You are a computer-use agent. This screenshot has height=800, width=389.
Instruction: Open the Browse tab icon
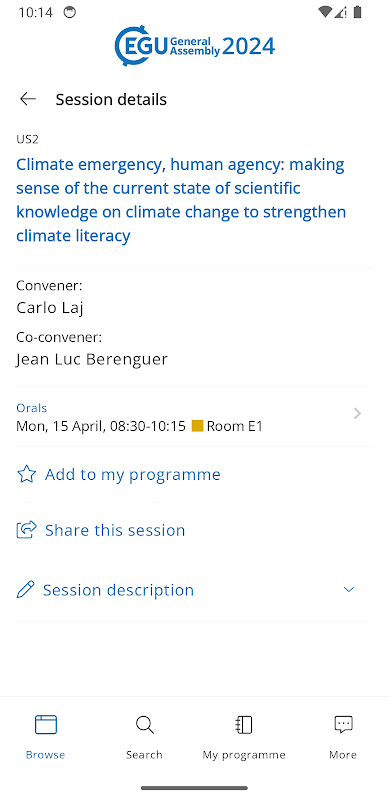[x=45, y=724]
